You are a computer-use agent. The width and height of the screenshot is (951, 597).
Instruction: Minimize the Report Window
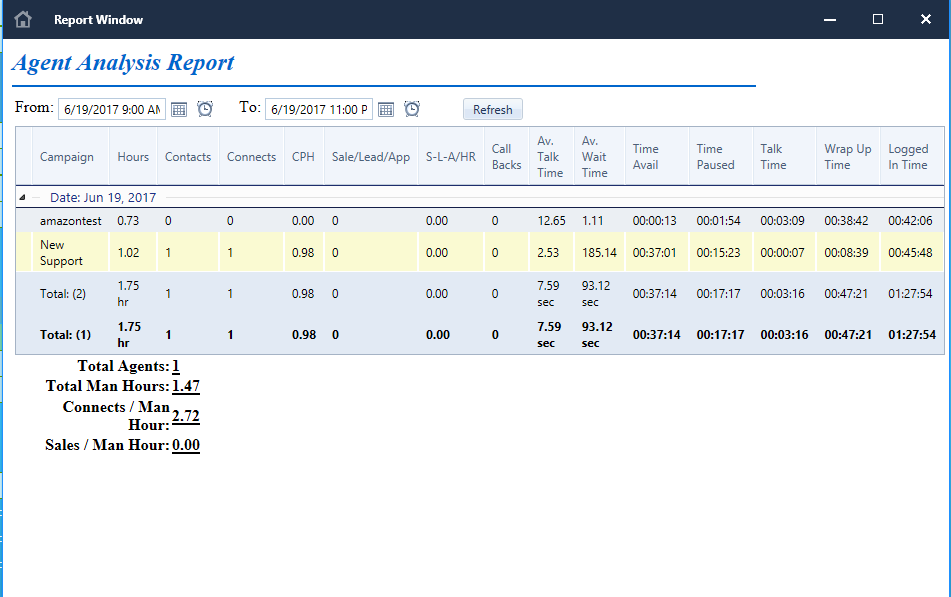point(830,19)
